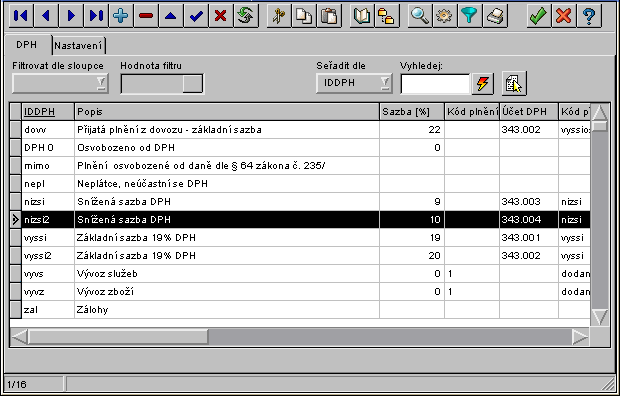
Task: Click the green refresh arrows icon
Action: point(246,16)
